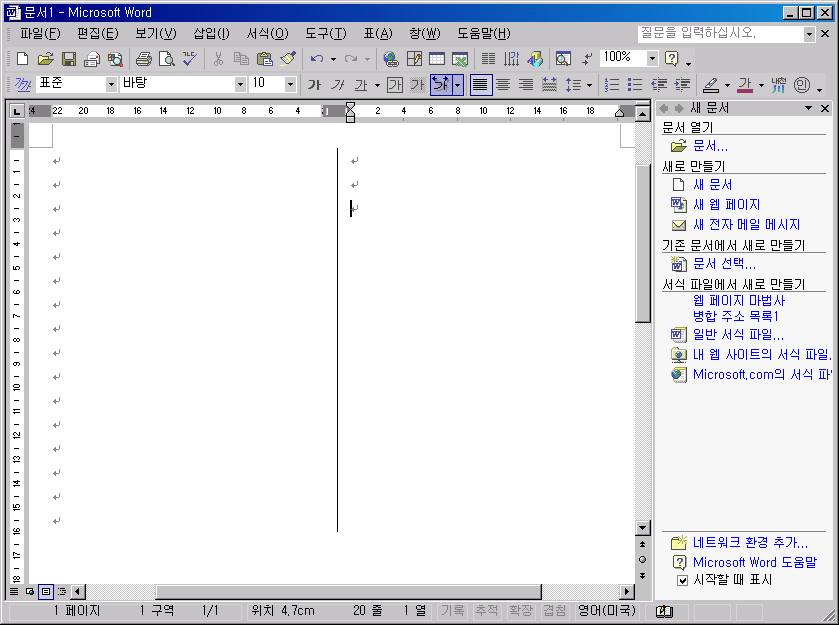Open the 새 문서 task pane menu arrow
The width and height of the screenshot is (839, 625).
pos(808,108)
